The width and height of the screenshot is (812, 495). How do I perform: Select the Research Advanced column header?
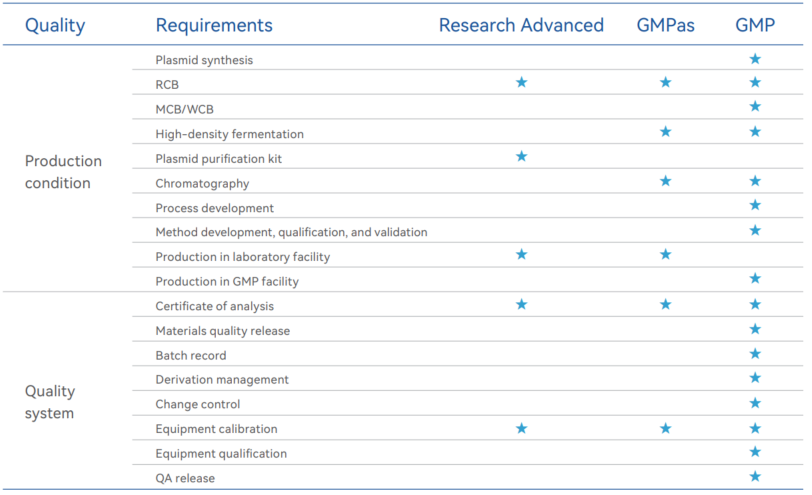(521, 25)
